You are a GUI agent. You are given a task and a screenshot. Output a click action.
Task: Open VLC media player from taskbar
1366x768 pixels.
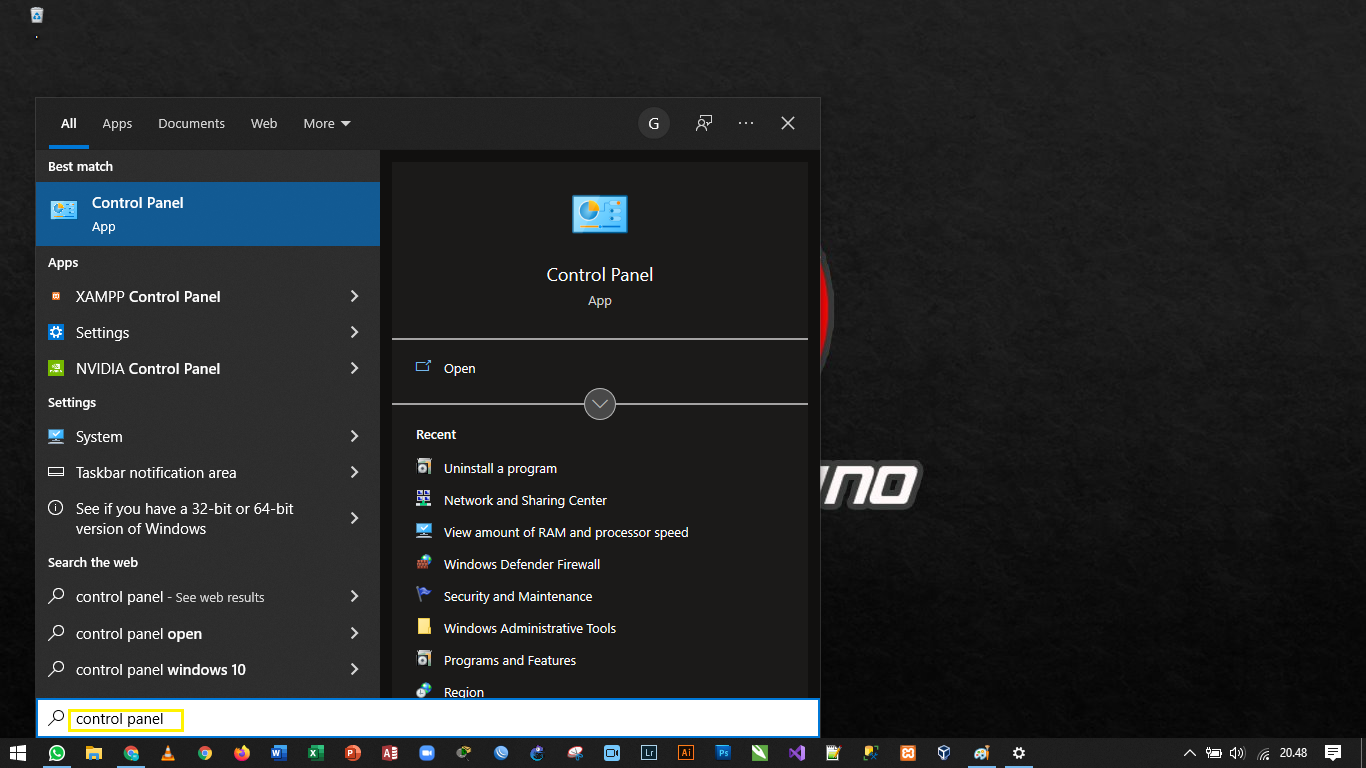tap(168, 753)
